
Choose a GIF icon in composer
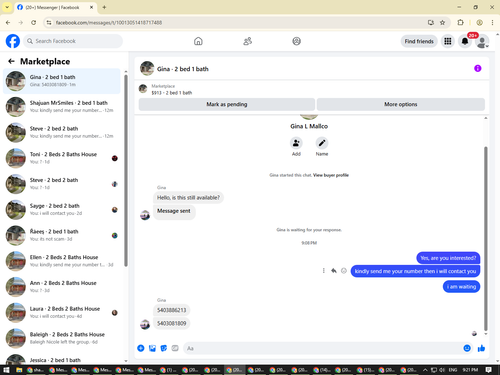coord(175,348)
